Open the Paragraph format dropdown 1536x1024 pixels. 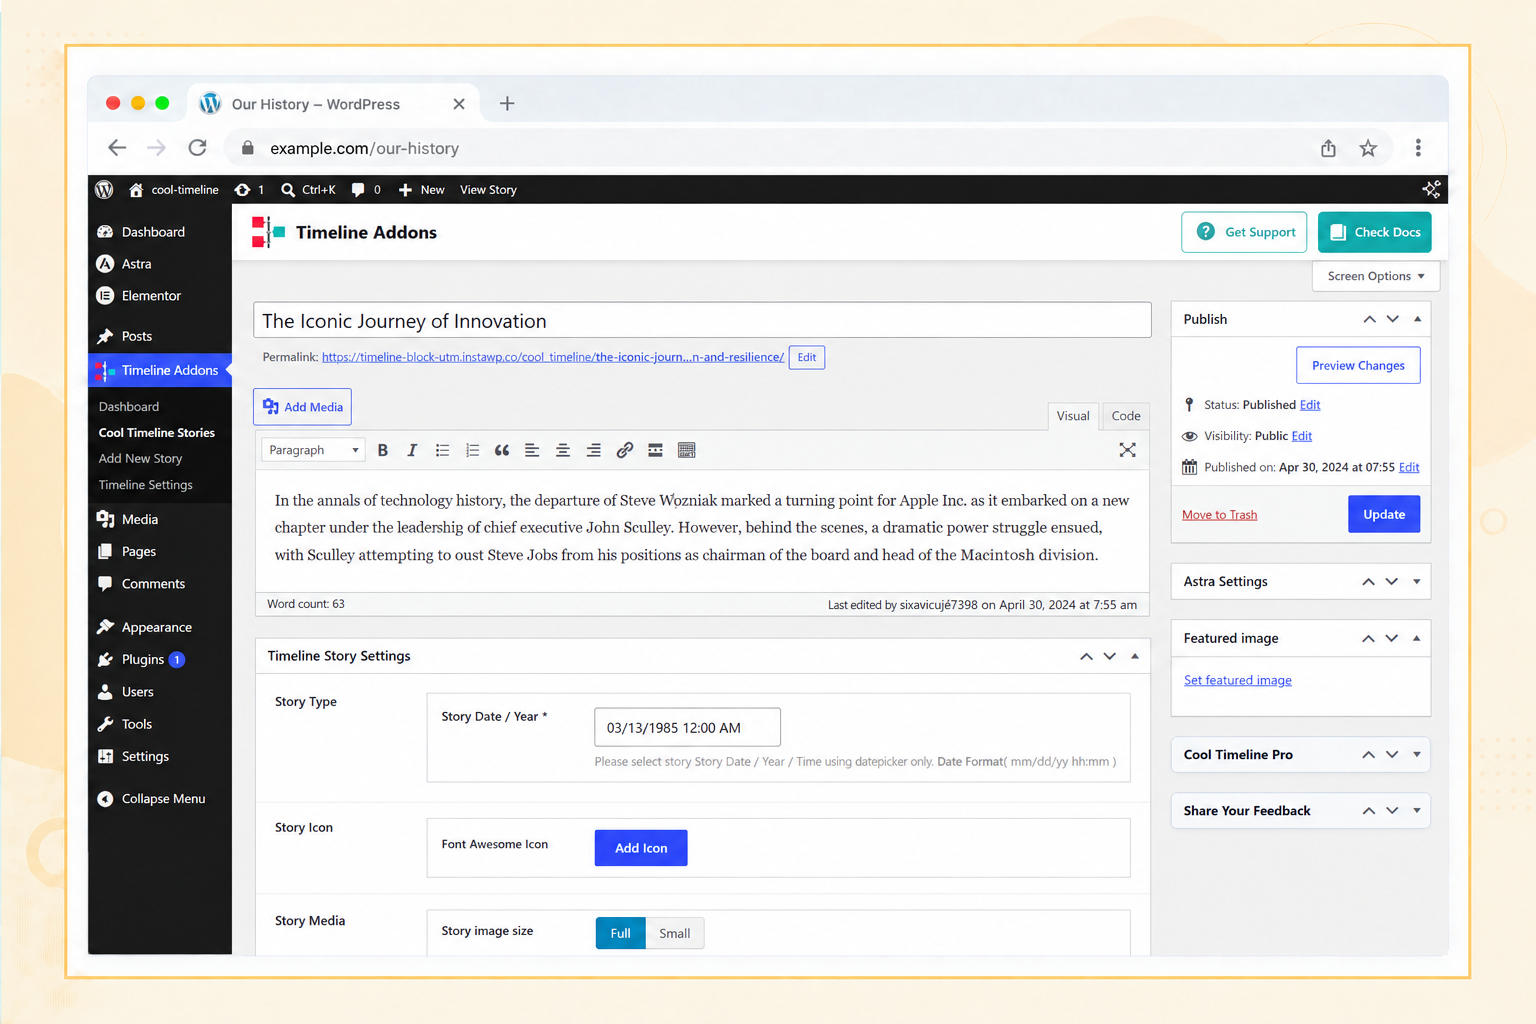[313, 450]
